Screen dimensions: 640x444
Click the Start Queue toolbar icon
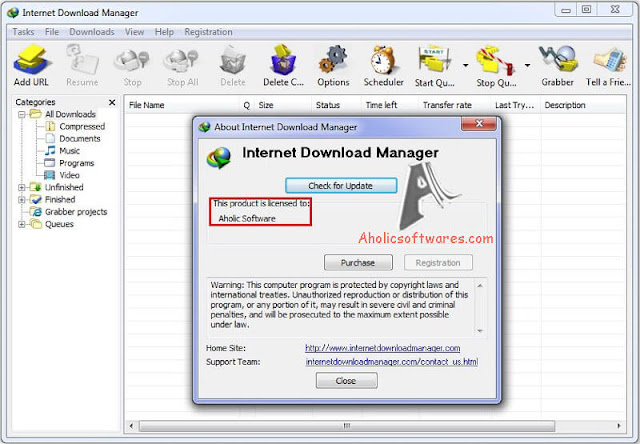tap(434, 60)
